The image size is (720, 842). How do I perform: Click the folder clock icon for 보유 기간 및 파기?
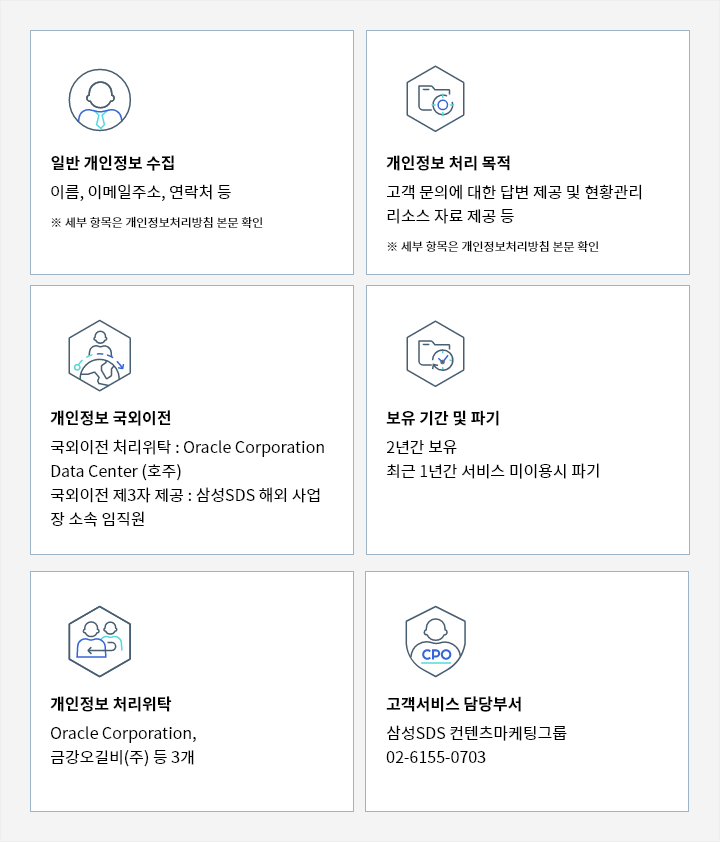tap(435, 354)
